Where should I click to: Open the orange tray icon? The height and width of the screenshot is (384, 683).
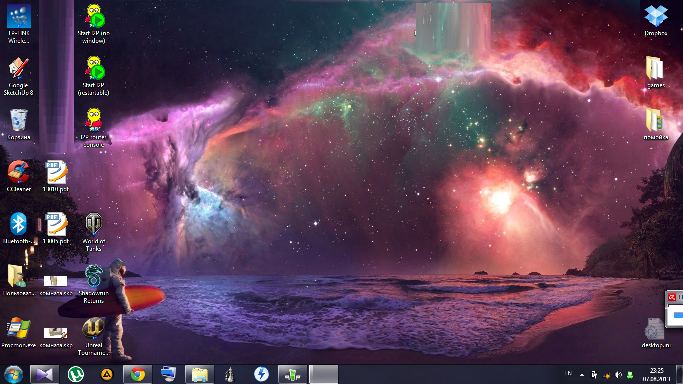(x=606, y=375)
